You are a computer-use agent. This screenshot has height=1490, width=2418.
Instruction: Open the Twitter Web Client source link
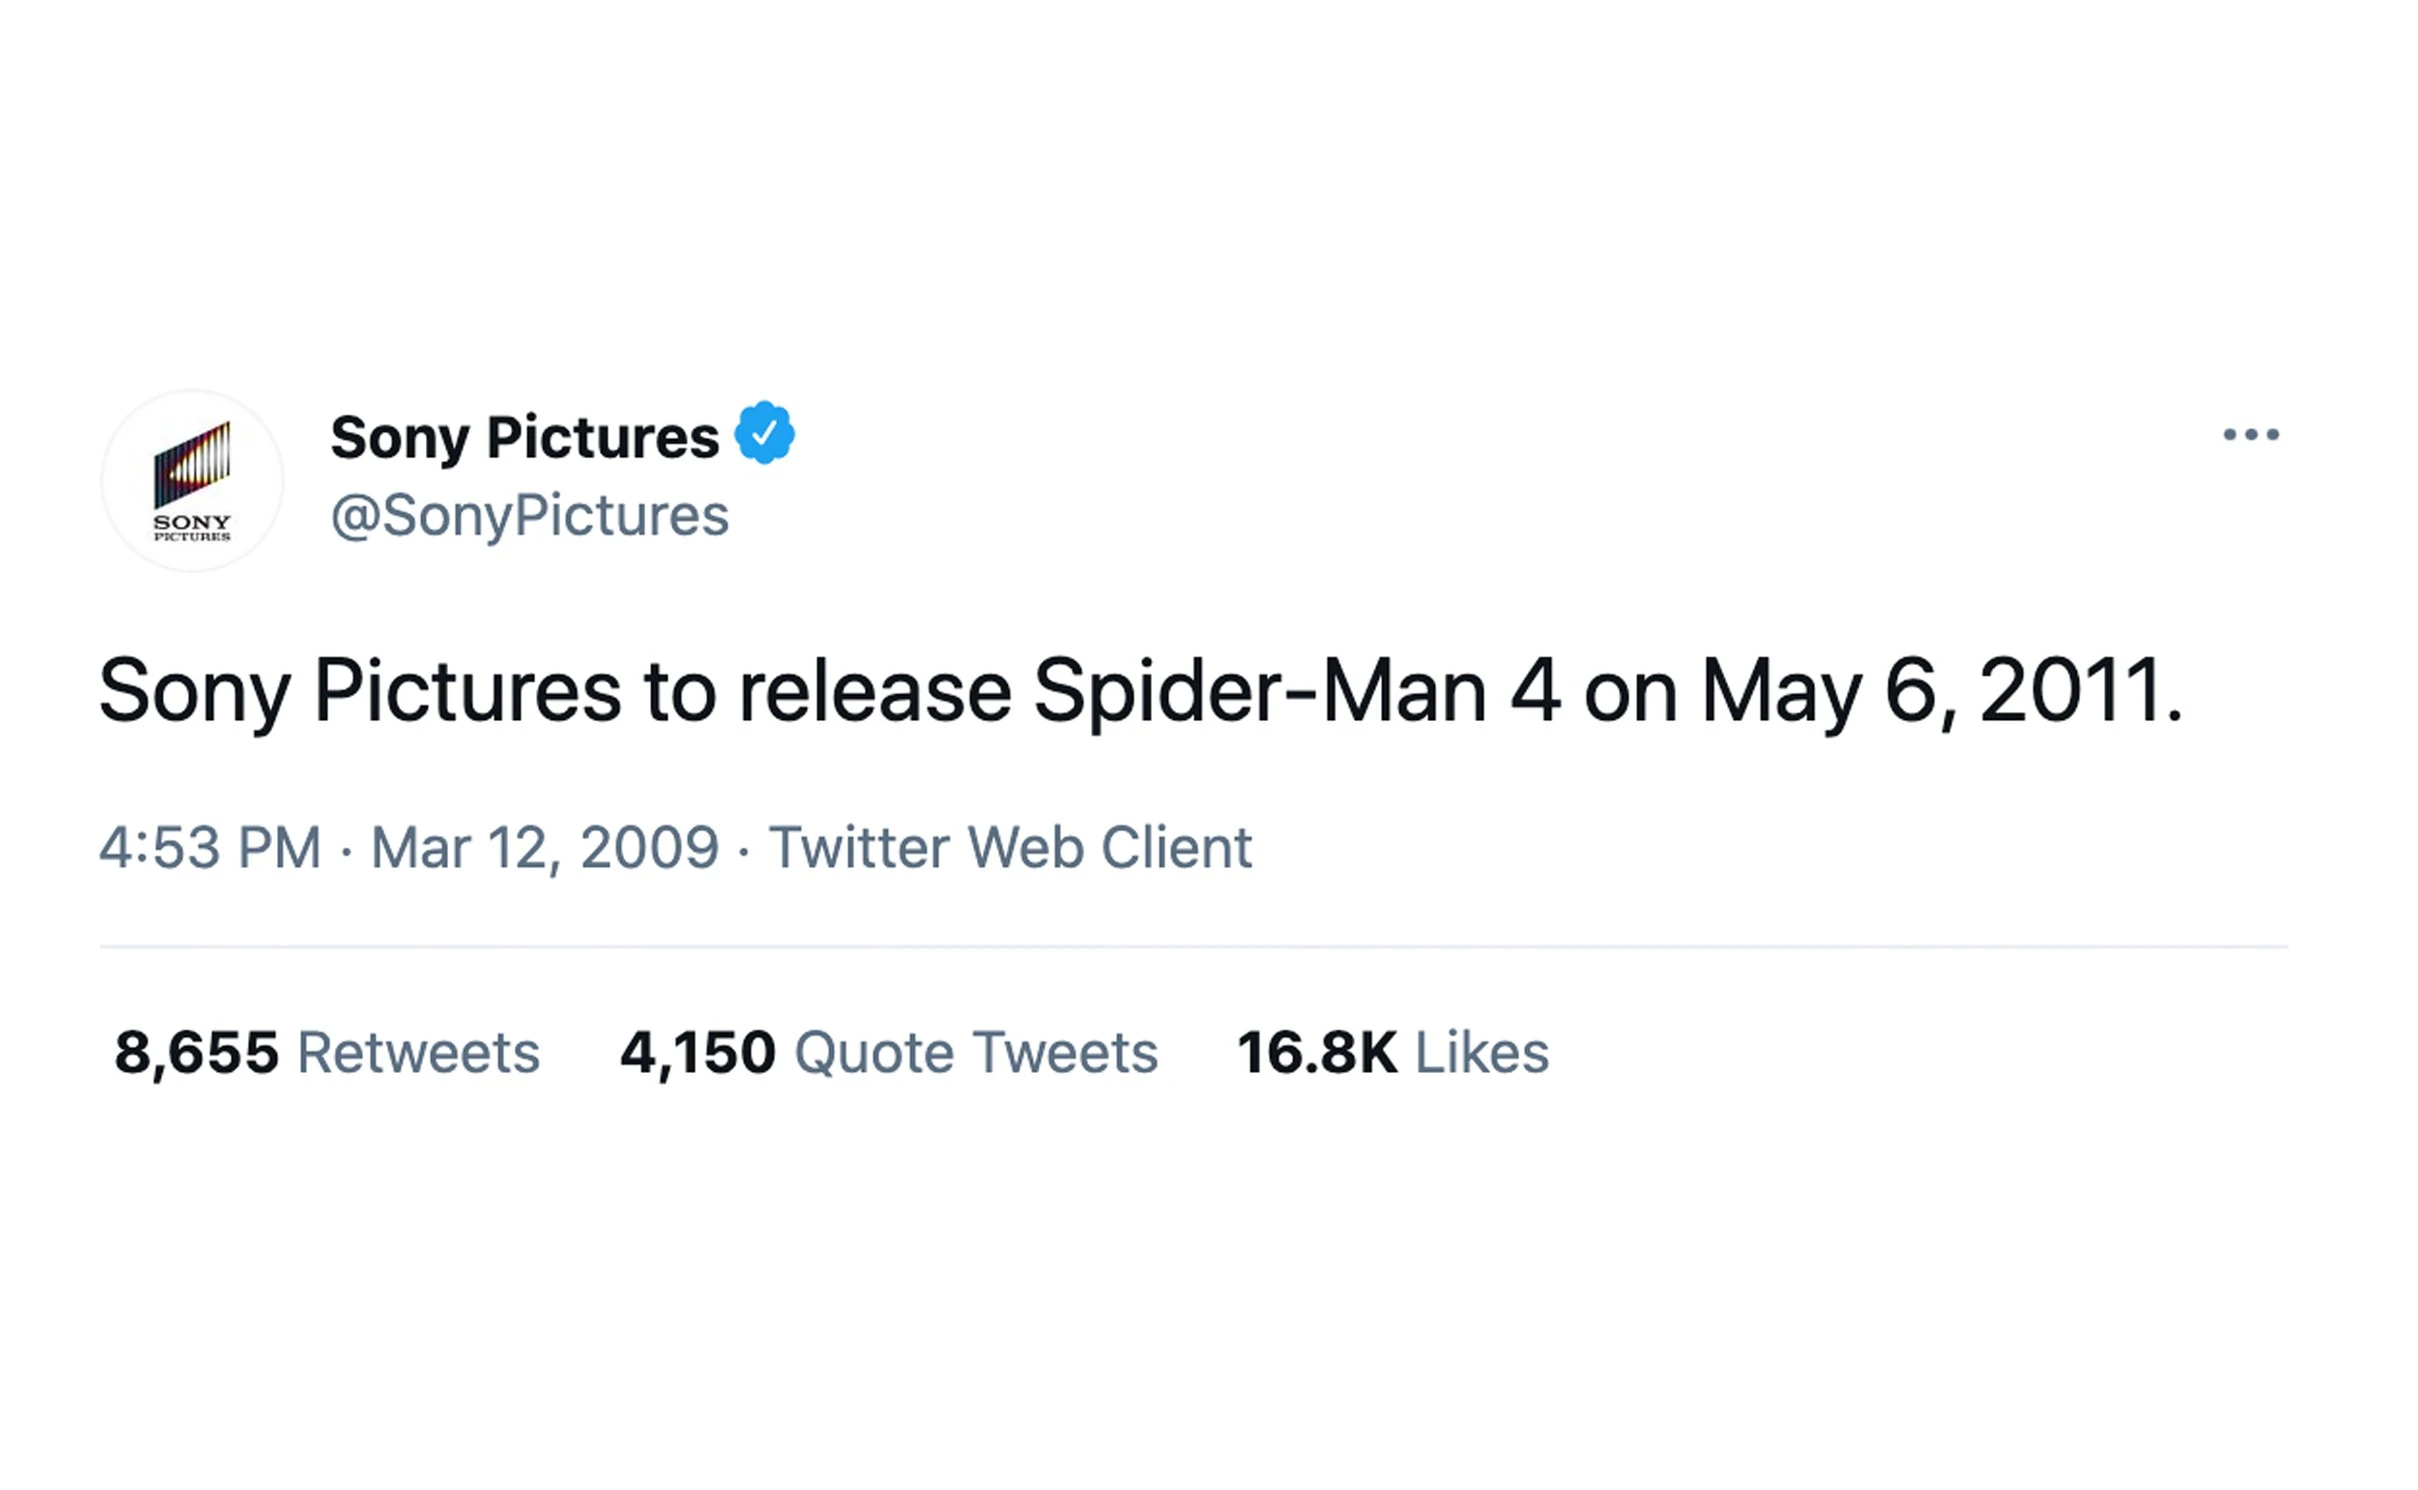point(1010,848)
